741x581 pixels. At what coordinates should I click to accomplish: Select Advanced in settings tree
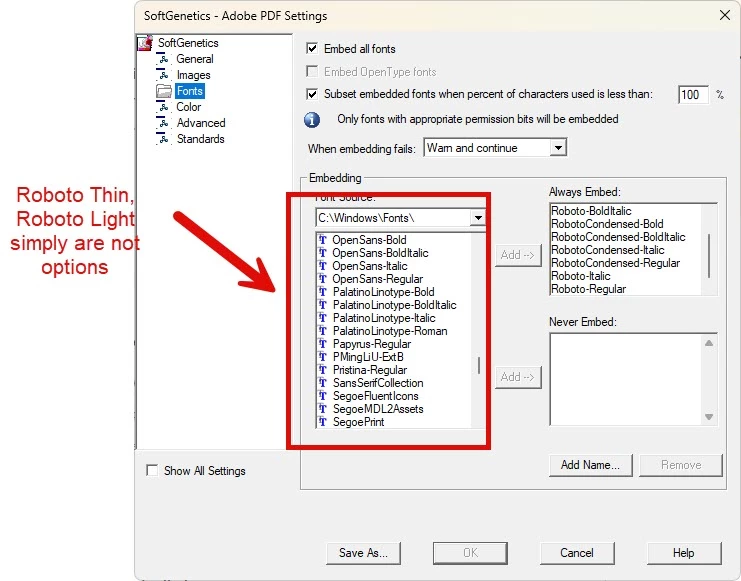click(201, 123)
